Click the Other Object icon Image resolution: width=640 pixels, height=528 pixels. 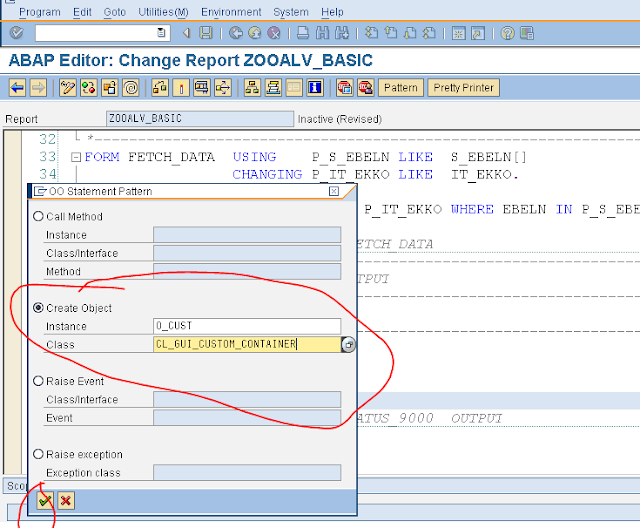coord(110,87)
